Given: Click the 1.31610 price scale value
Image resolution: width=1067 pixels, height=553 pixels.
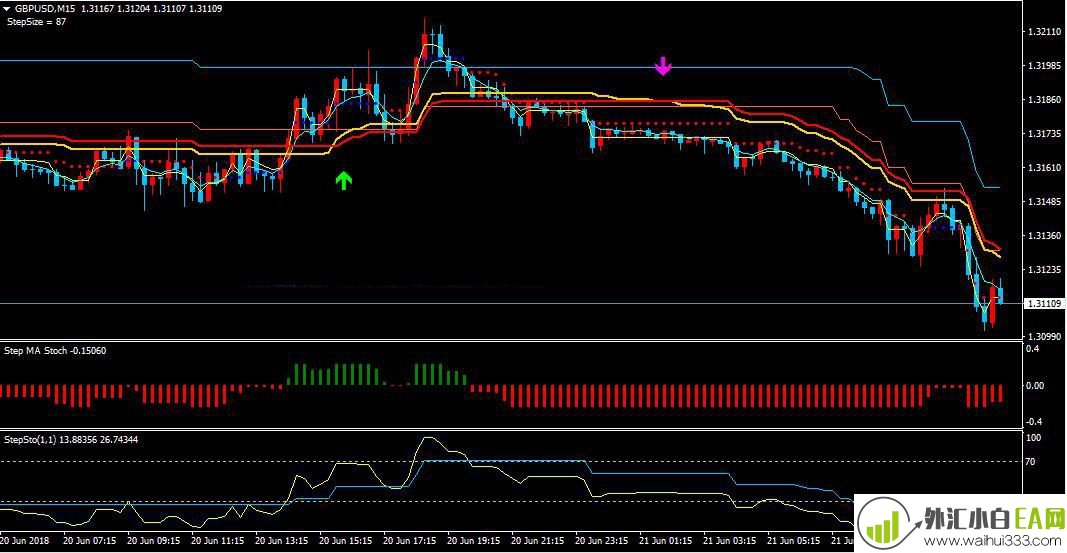Looking at the screenshot, I should click(x=1044, y=167).
